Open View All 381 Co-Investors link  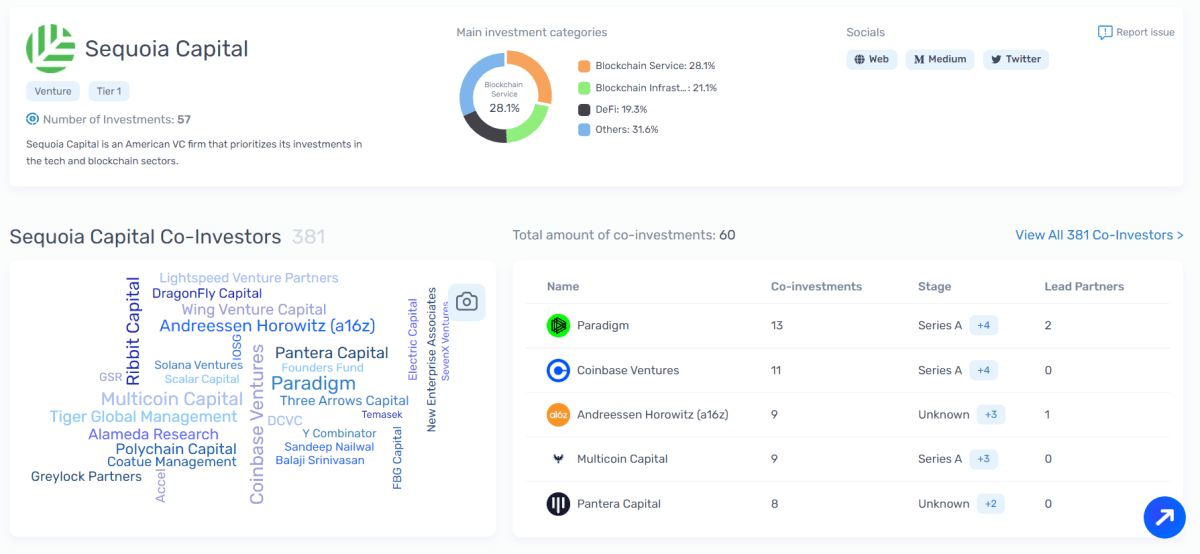[x=1099, y=235]
